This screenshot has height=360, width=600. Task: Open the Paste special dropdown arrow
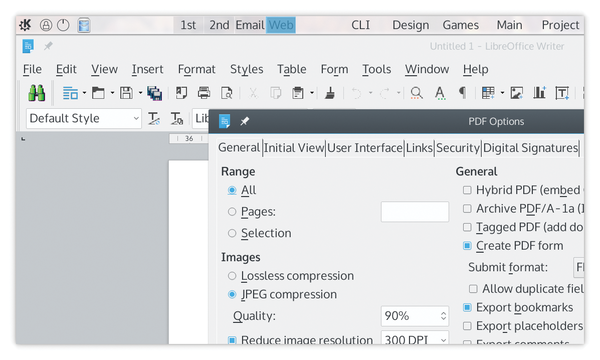click(312, 93)
